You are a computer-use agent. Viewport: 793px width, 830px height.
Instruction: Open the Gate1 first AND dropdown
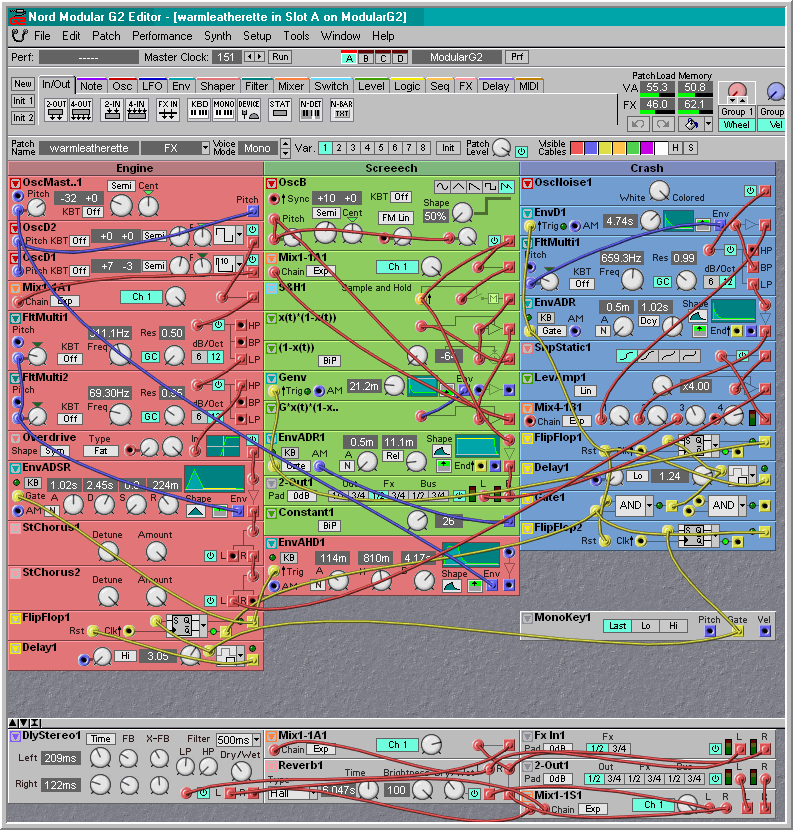click(649, 506)
